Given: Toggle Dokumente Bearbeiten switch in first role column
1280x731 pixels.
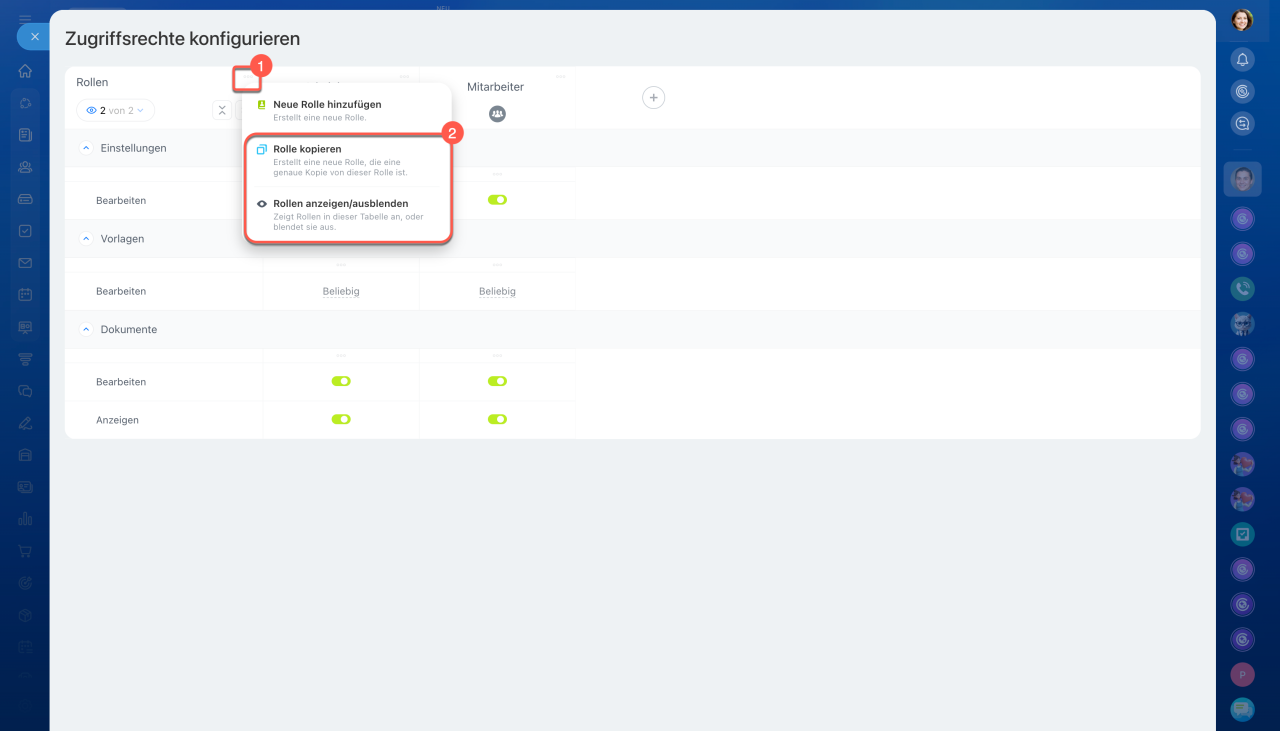Looking at the screenshot, I should click(341, 381).
